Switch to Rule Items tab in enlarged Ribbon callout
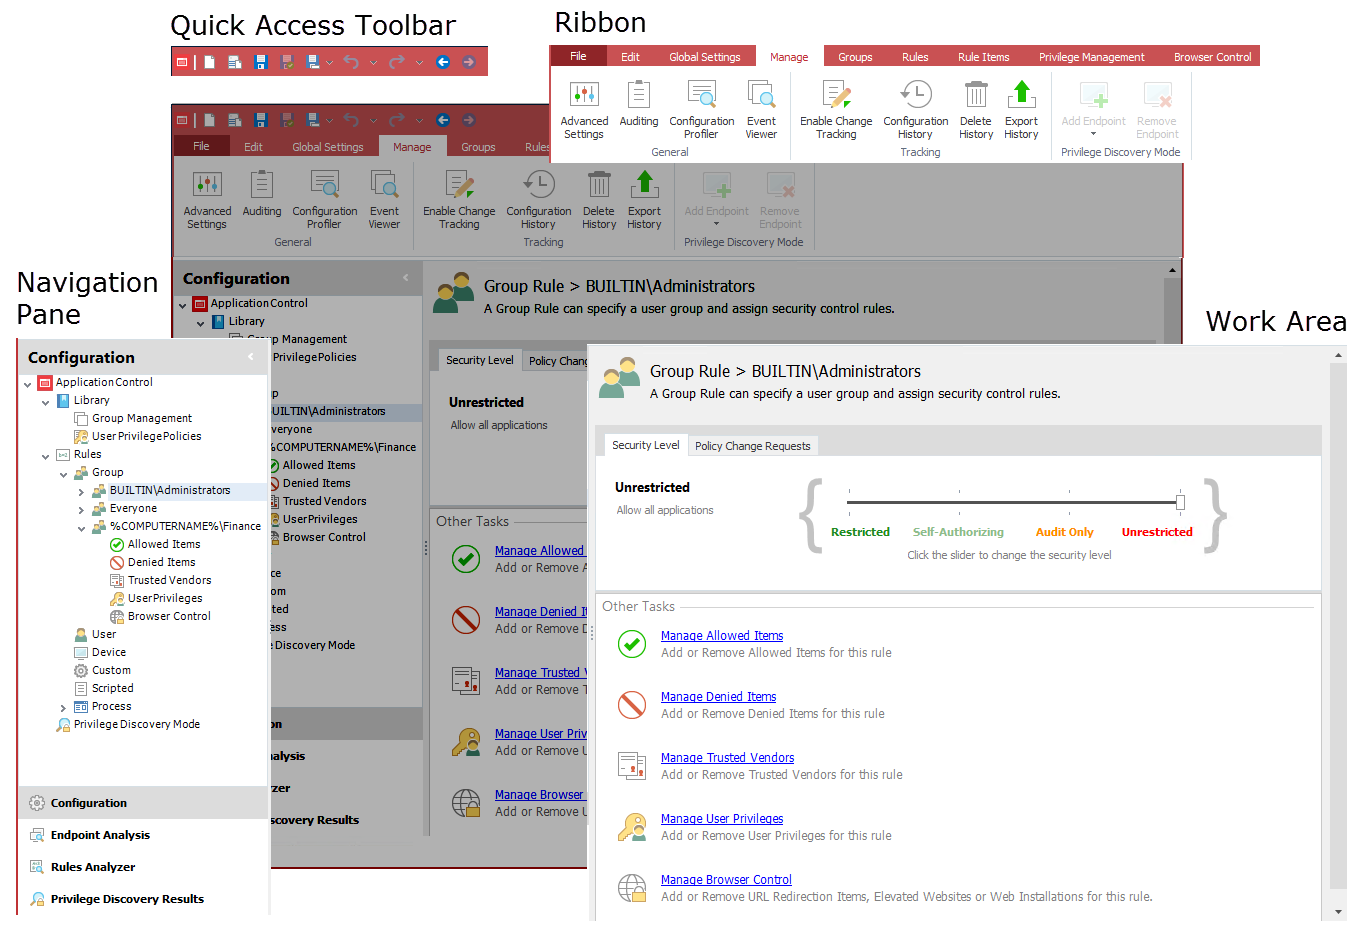The height and width of the screenshot is (936, 1358). point(984,57)
